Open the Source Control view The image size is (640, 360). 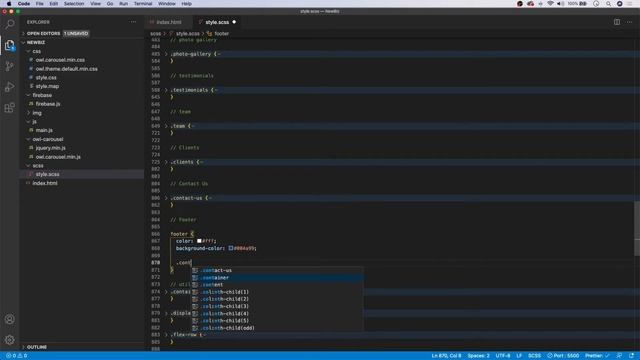point(9,66)
